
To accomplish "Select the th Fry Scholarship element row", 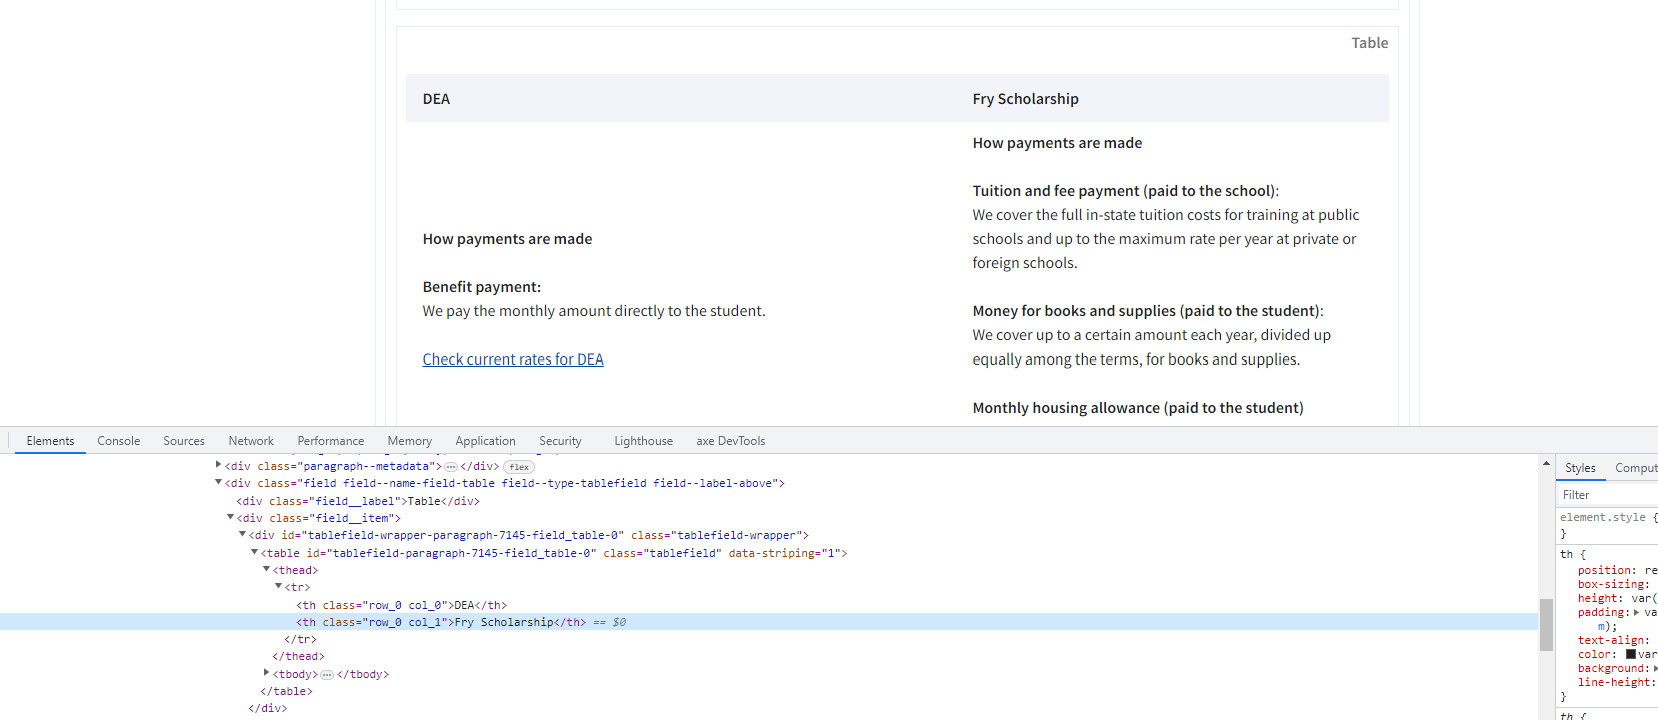I will coord(768,622).
